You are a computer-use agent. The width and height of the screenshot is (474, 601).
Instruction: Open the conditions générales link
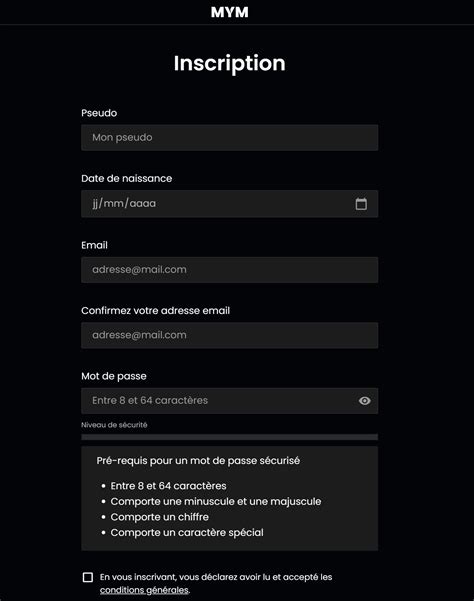[144, 590]
